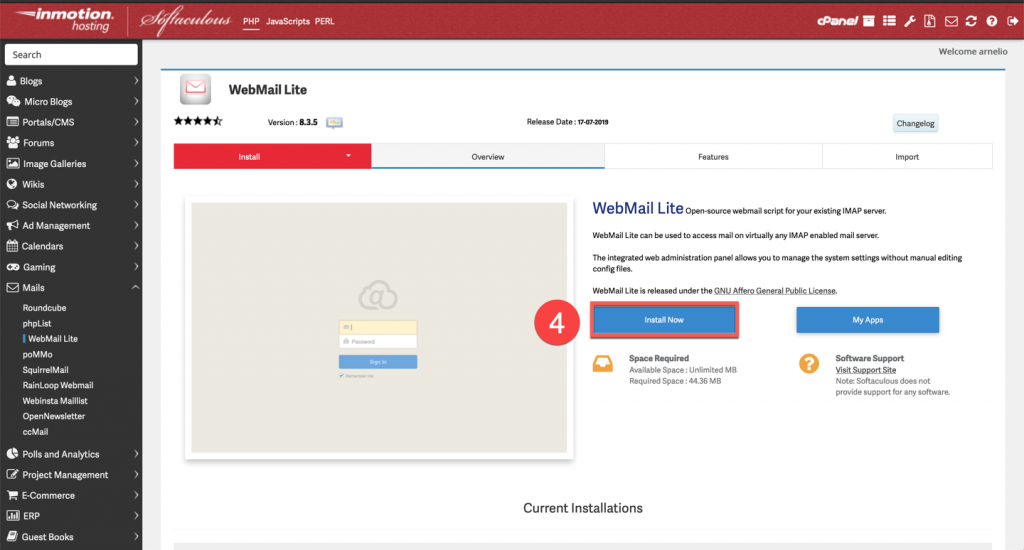Image resolution: width=1024 pixels, height=550 pixels.
Task: Expand the ERP category chevron
Action: coord(136,515)
